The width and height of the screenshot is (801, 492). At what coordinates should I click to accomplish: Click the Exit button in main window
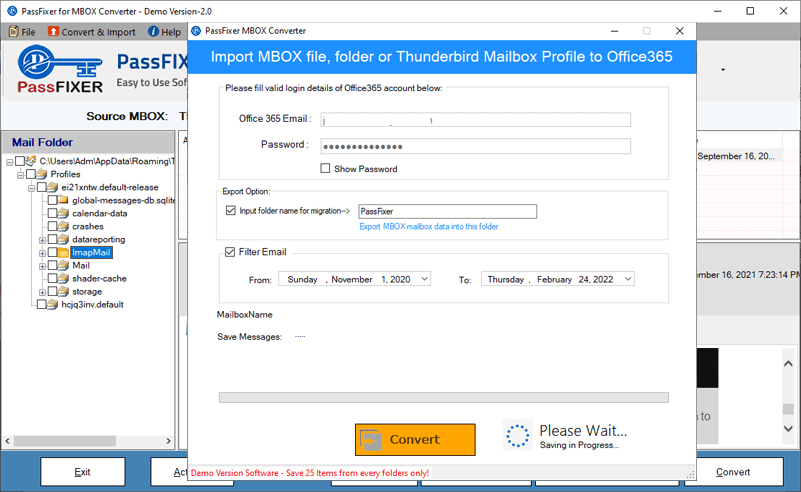tap(83, 472)
